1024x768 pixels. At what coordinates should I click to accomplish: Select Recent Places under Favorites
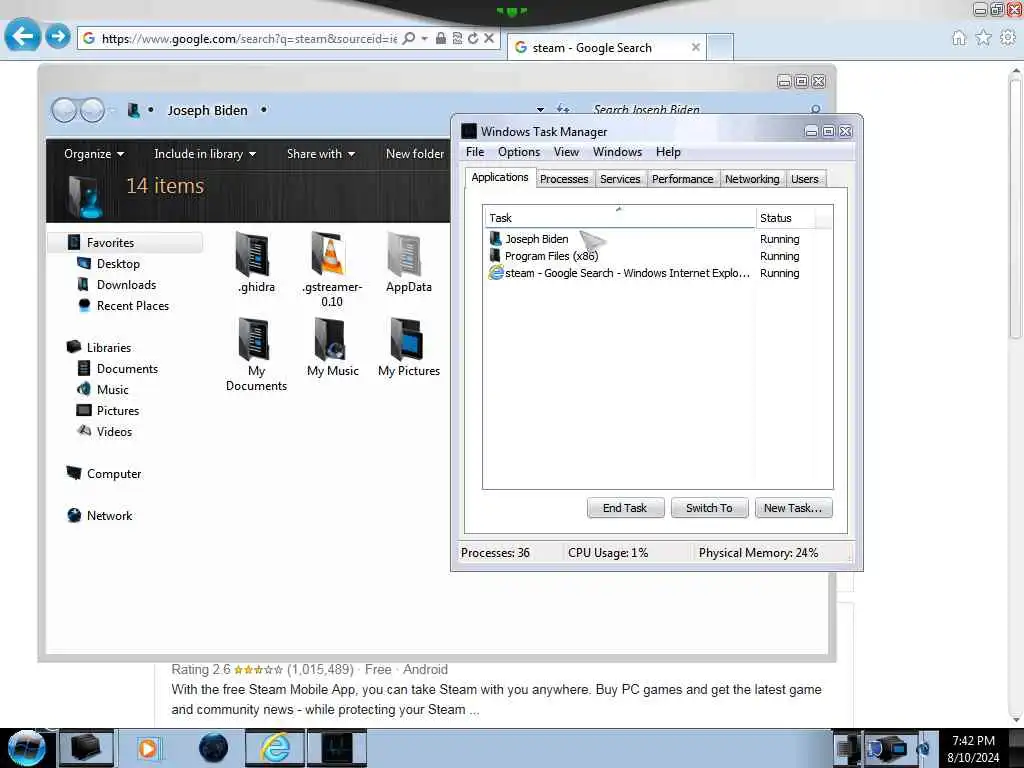coord(133,306)
